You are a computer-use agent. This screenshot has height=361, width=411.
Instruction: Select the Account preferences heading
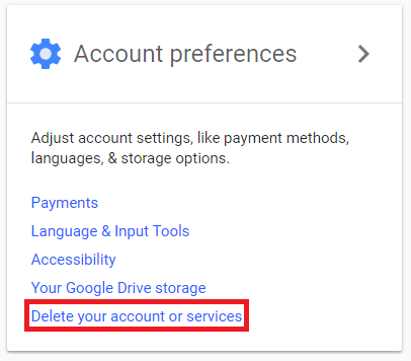tap(185, 54)
